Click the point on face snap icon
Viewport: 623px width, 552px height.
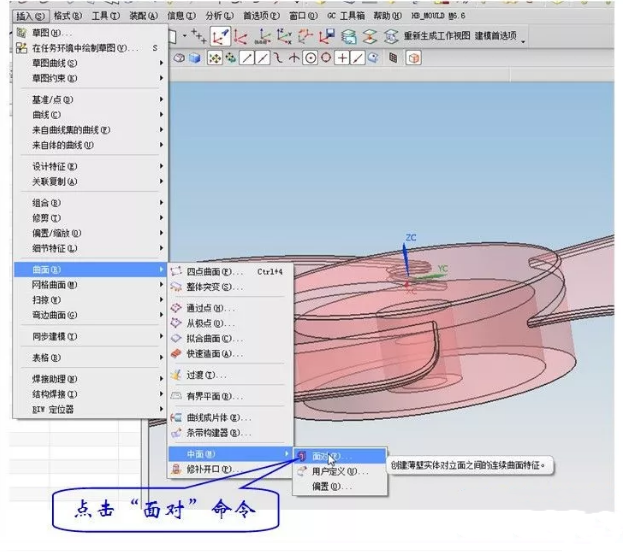[x=373, y=58]
